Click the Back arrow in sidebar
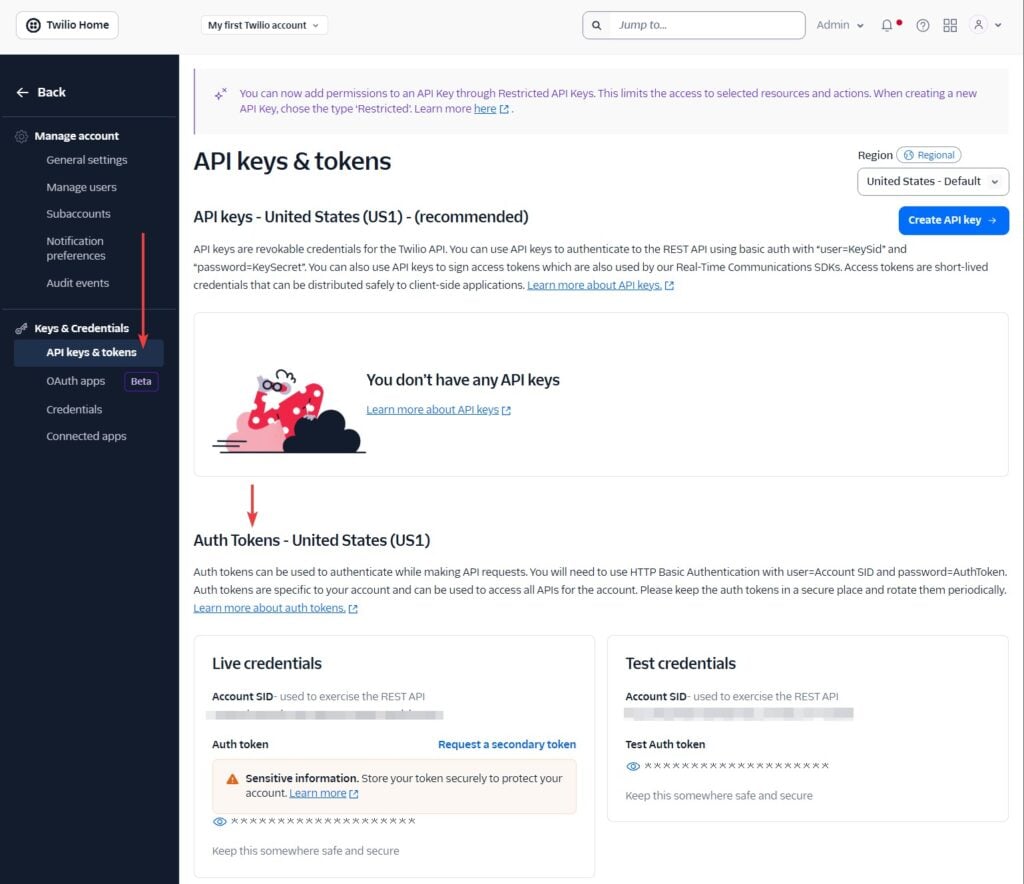 pyautogui.click(x=23, y=92)
